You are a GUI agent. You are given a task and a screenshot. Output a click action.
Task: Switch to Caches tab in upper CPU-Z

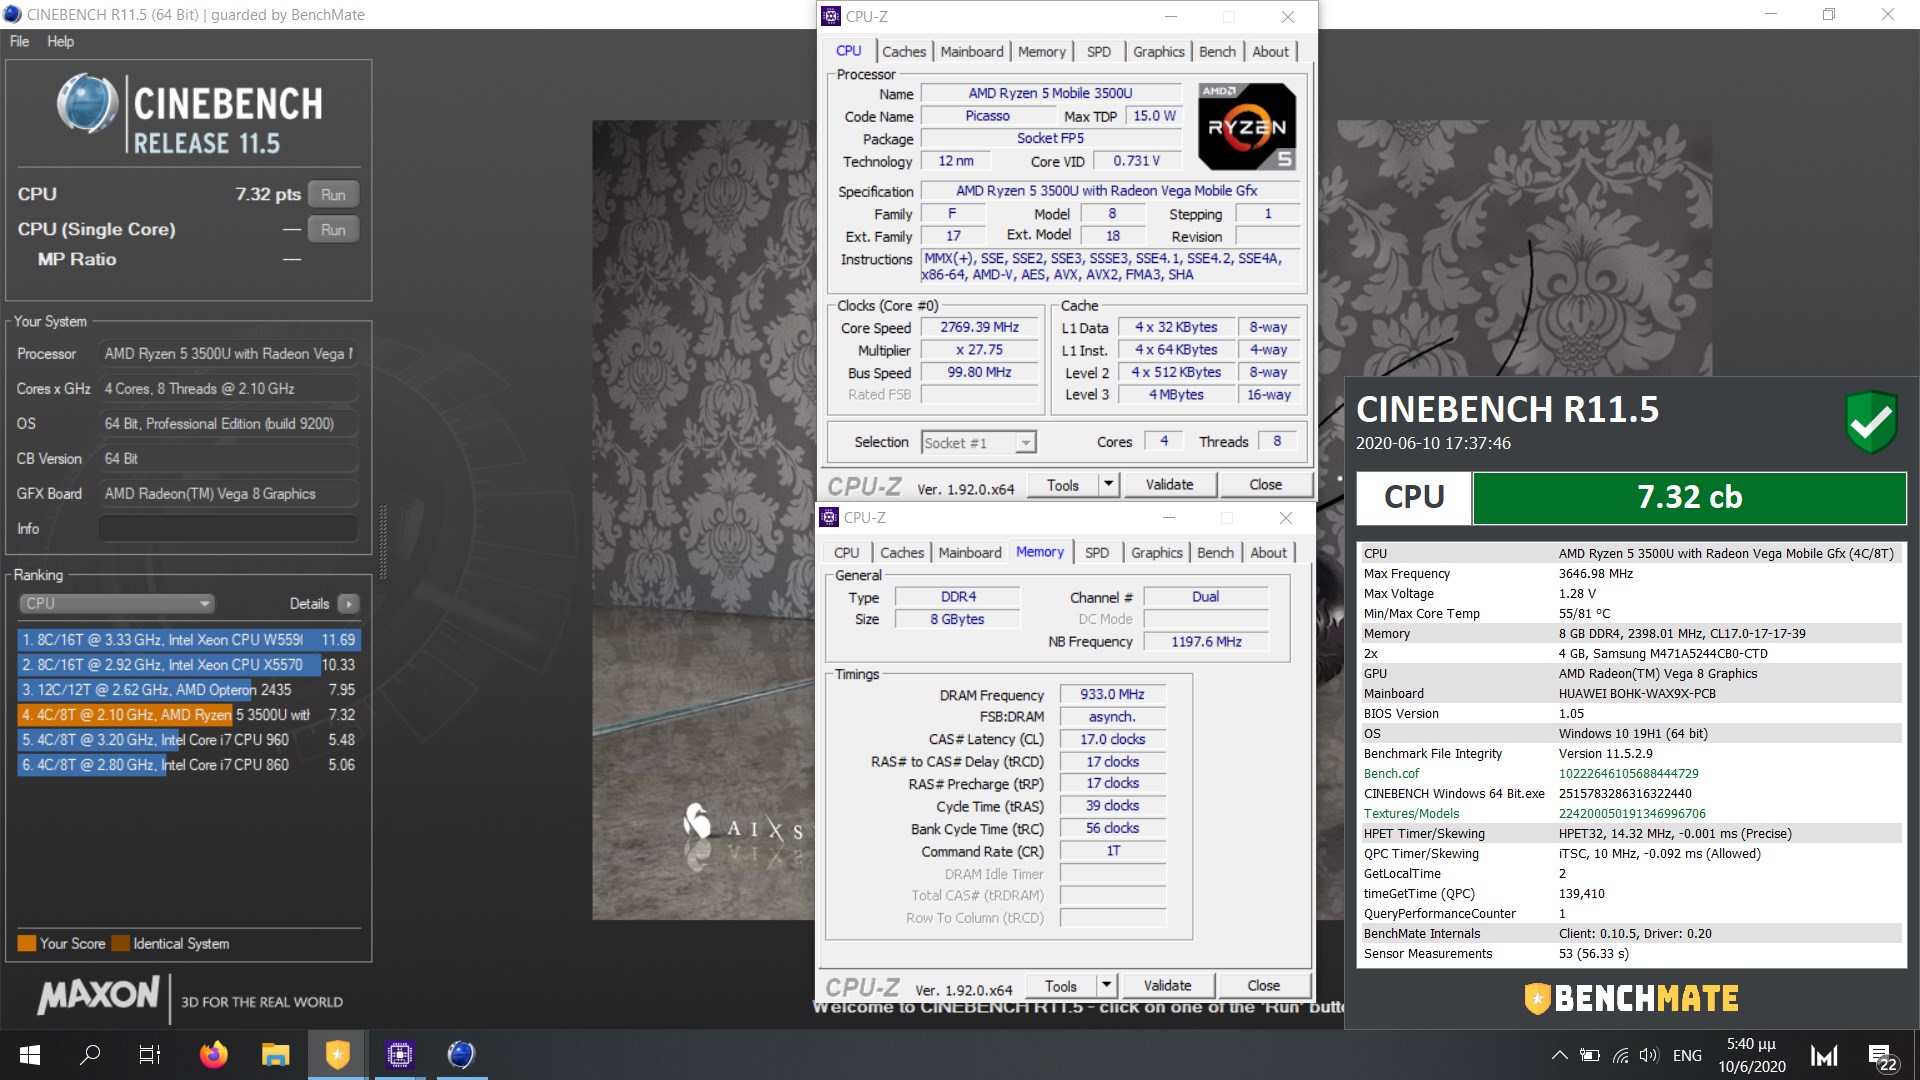[904, 52]
